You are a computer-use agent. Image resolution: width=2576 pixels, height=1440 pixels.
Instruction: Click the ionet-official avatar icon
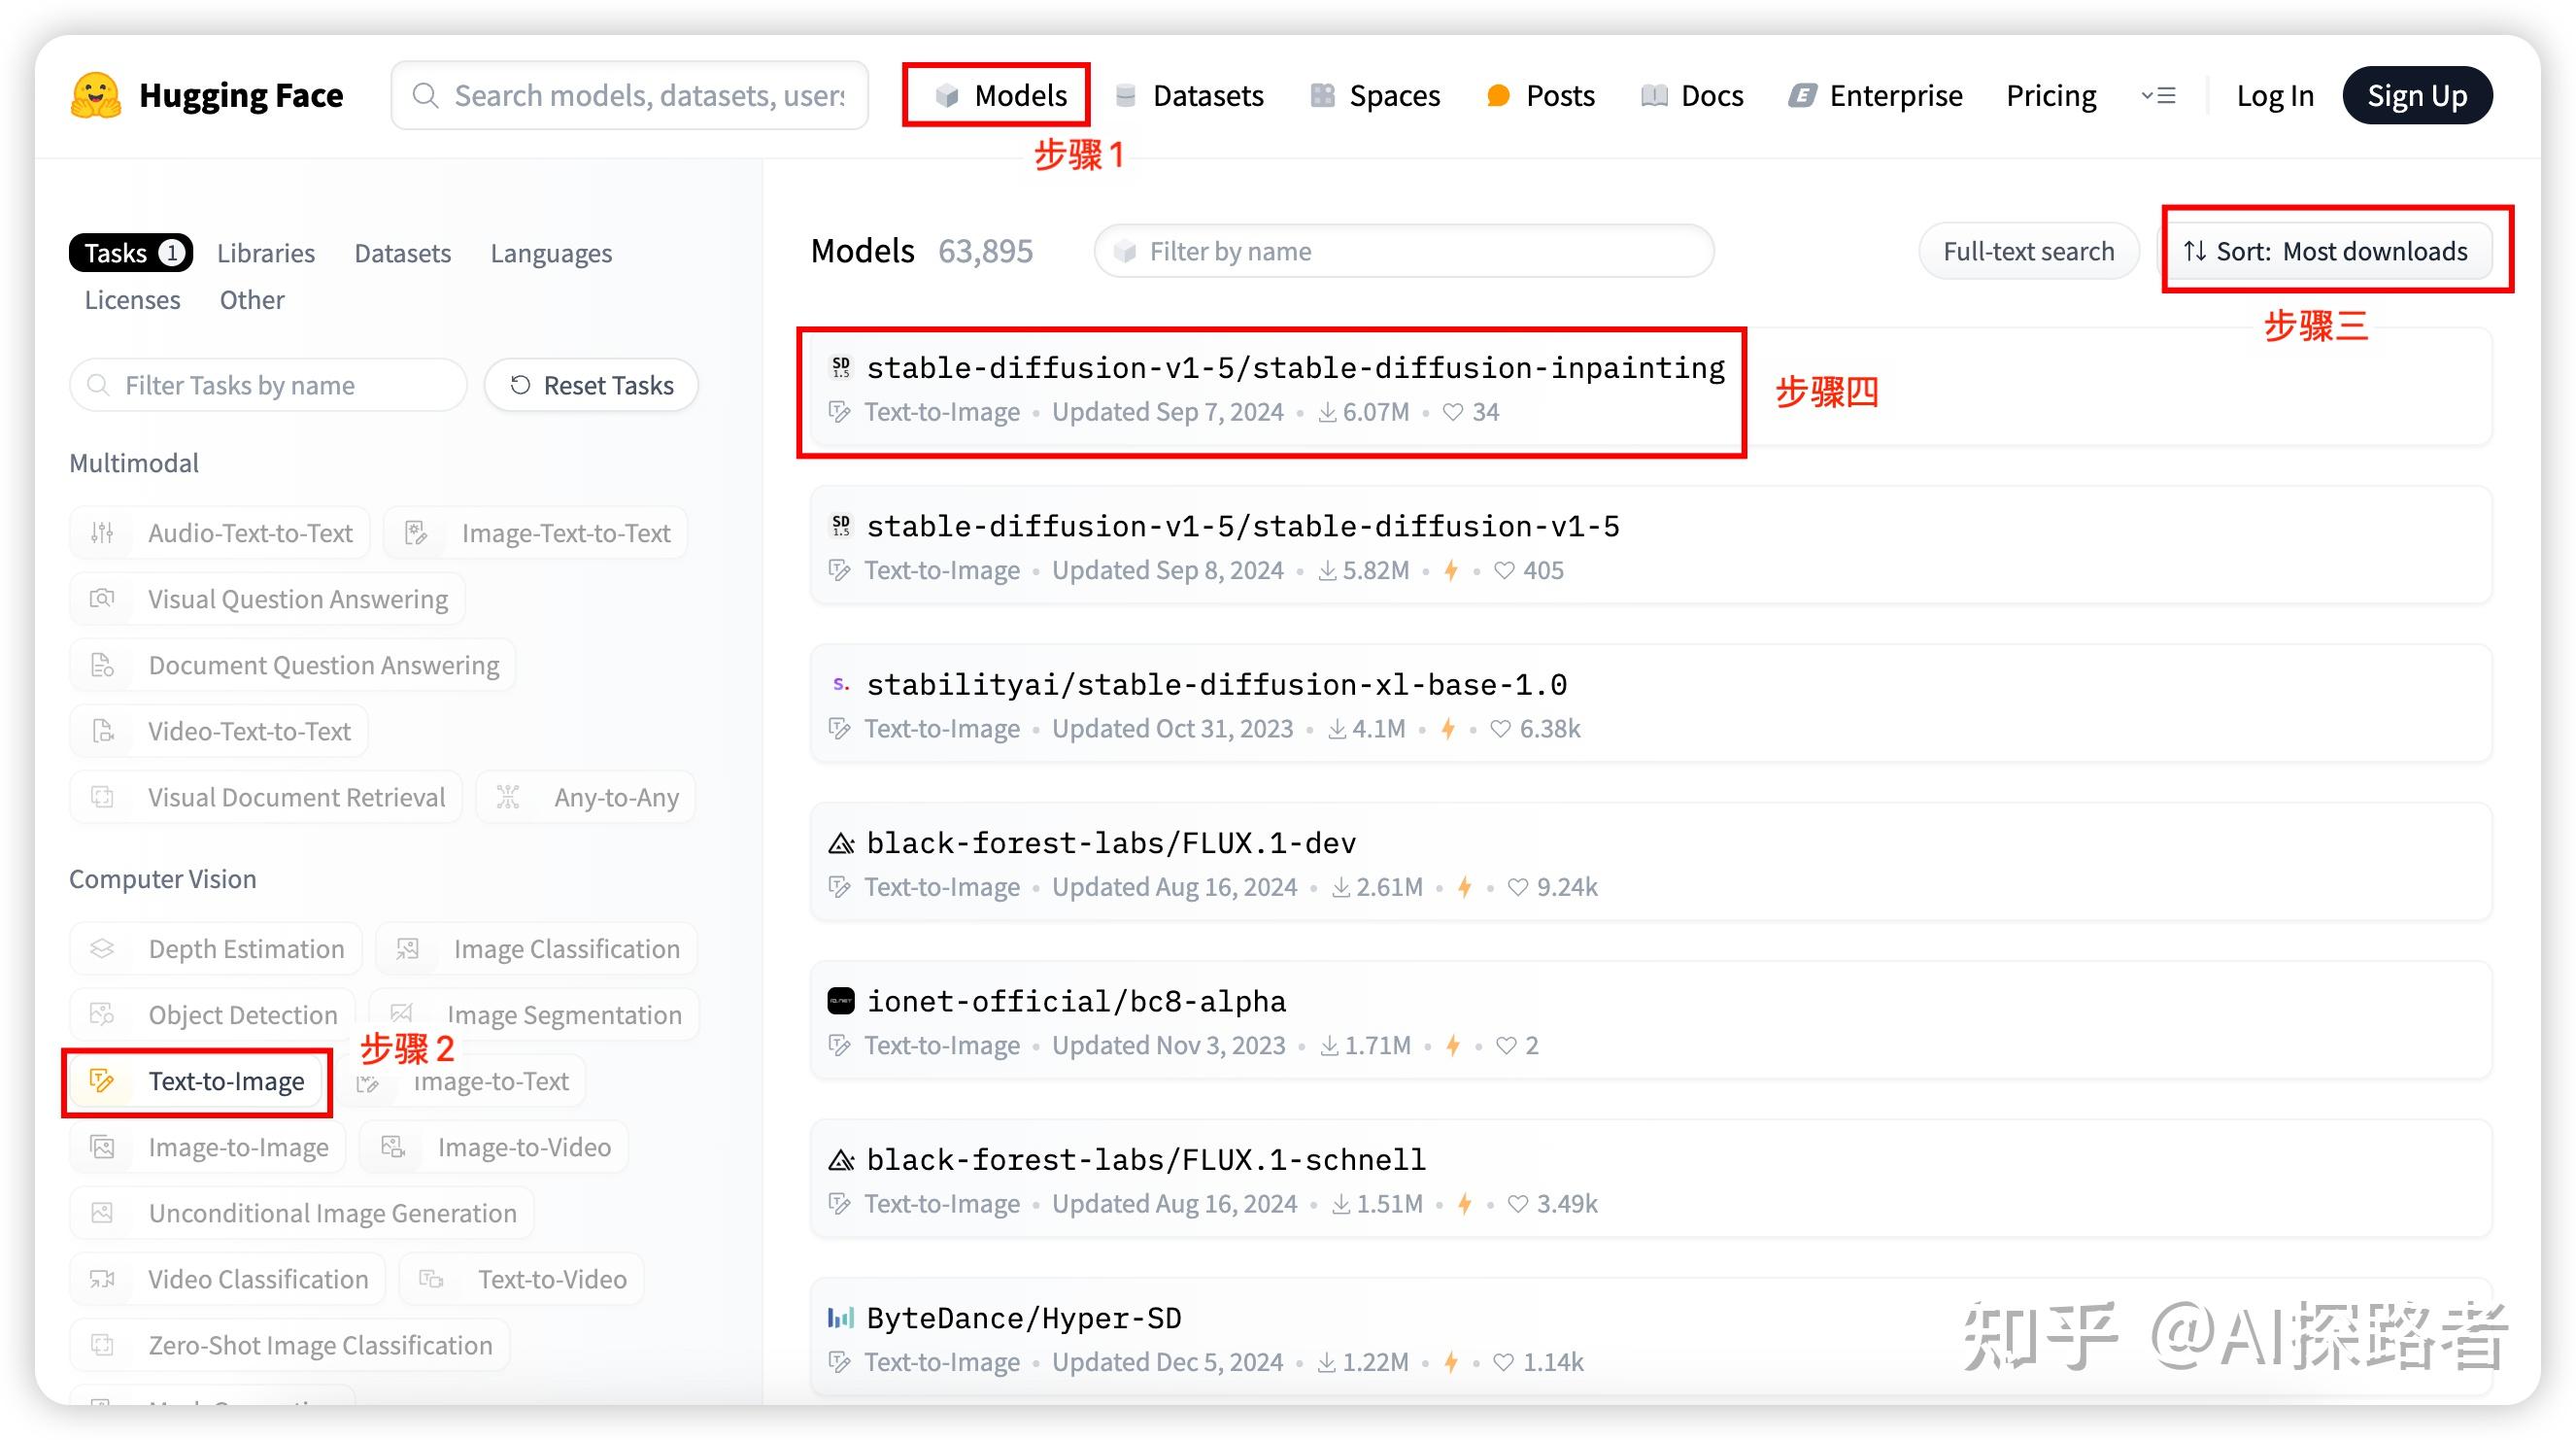click(x=841, y=1001)
